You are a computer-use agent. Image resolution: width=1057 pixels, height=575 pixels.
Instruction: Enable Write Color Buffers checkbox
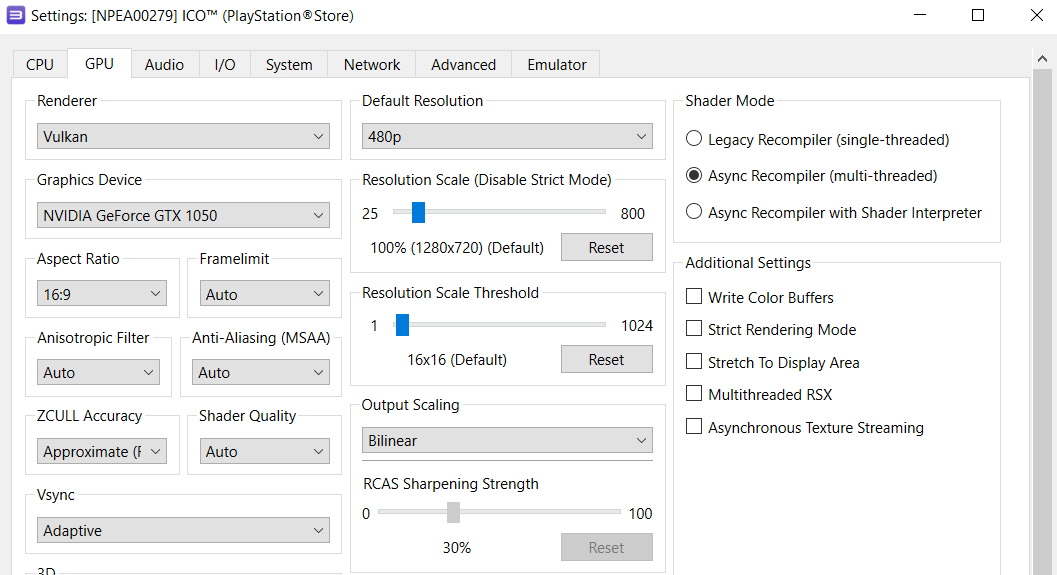coord(694,297)
